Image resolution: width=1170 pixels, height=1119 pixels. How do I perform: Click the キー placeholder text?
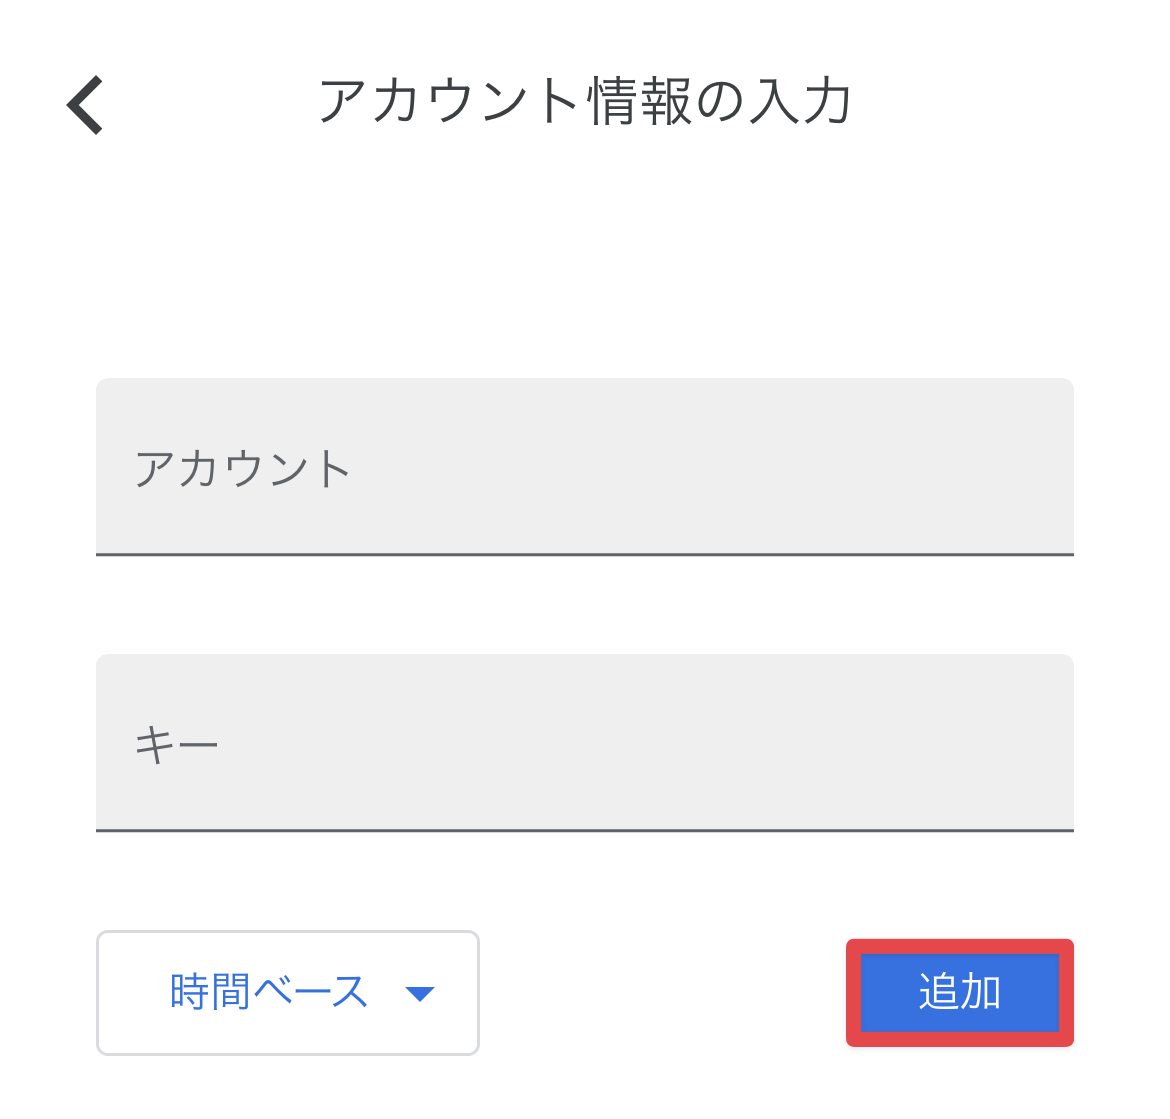coord(176,745)
